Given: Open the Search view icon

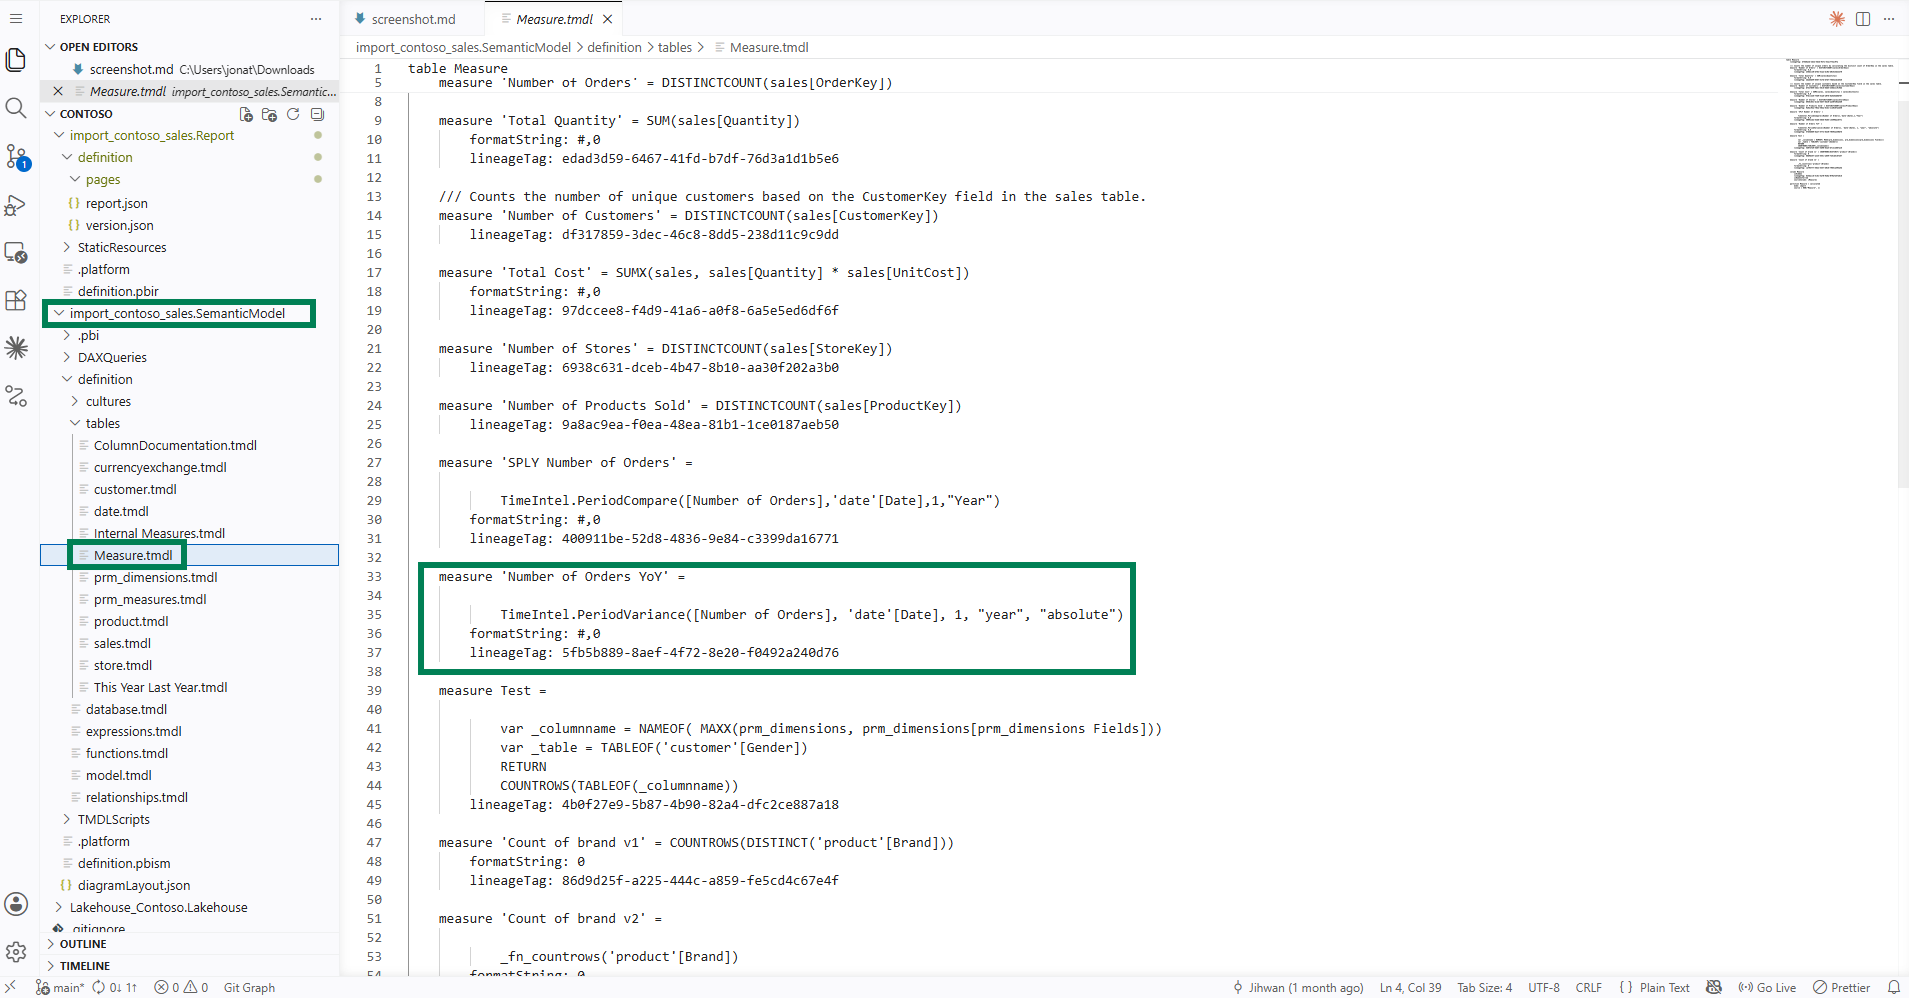Looking at the screenshot, I should (16, 108).
